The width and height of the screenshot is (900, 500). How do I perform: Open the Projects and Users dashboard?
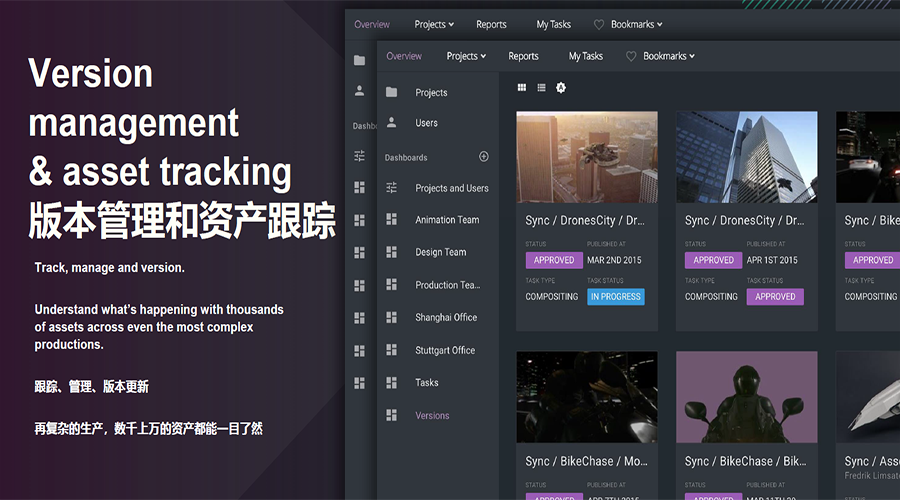[x=452, y=188]
